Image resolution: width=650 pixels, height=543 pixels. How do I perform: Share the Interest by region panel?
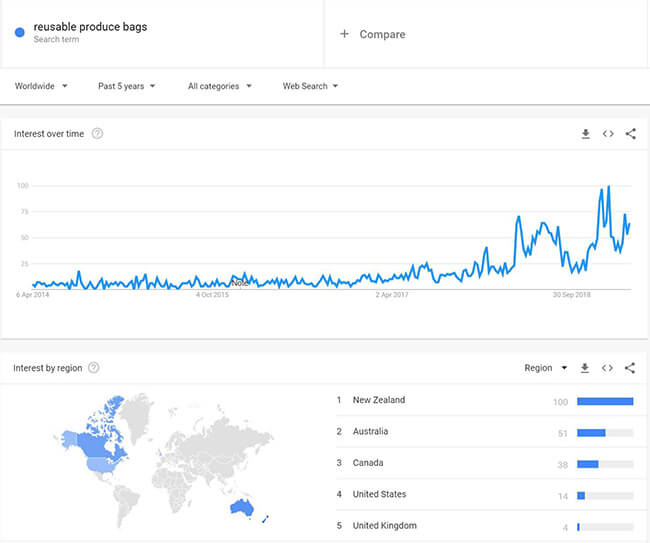(630, 368)
